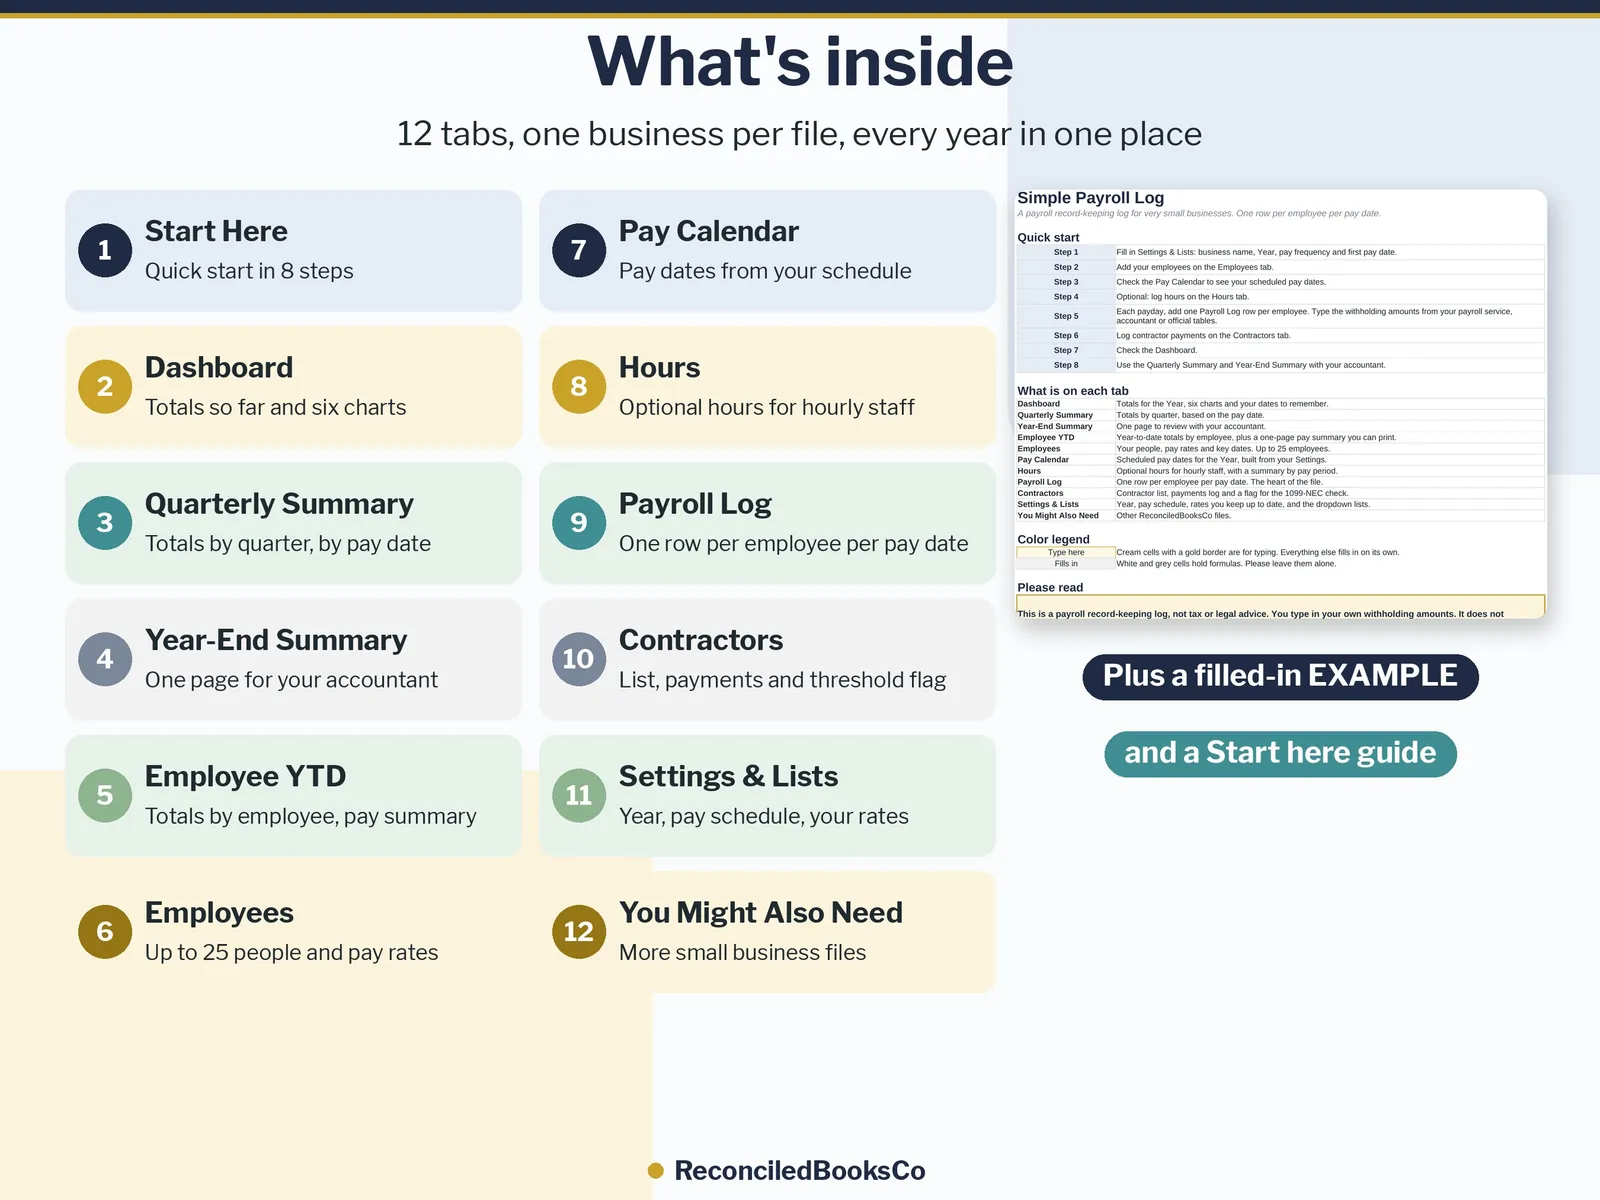Click the number 3 badge beside Quarterly Summary

point(105,522)
